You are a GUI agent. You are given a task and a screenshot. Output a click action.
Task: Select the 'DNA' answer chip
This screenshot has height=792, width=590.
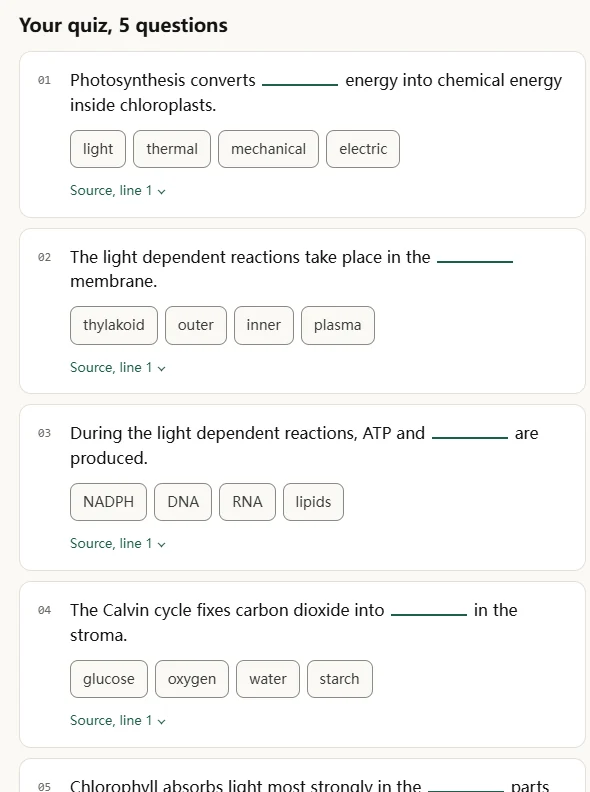[x=183, y=502]
